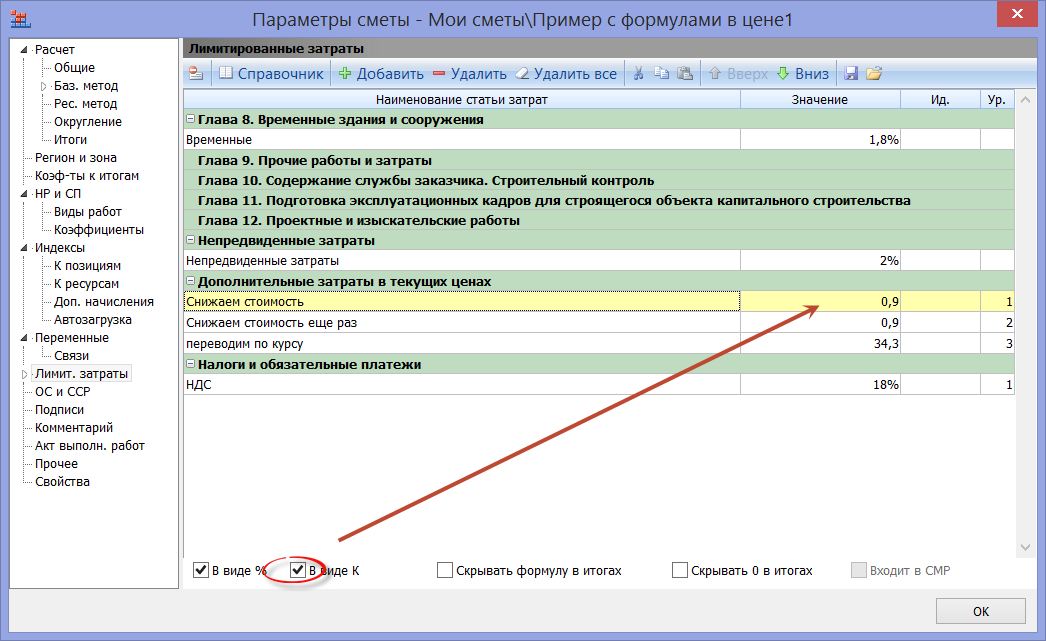The image size is (1046, 641).
Task: Open Свойства section
Action: tap(62, 482)
